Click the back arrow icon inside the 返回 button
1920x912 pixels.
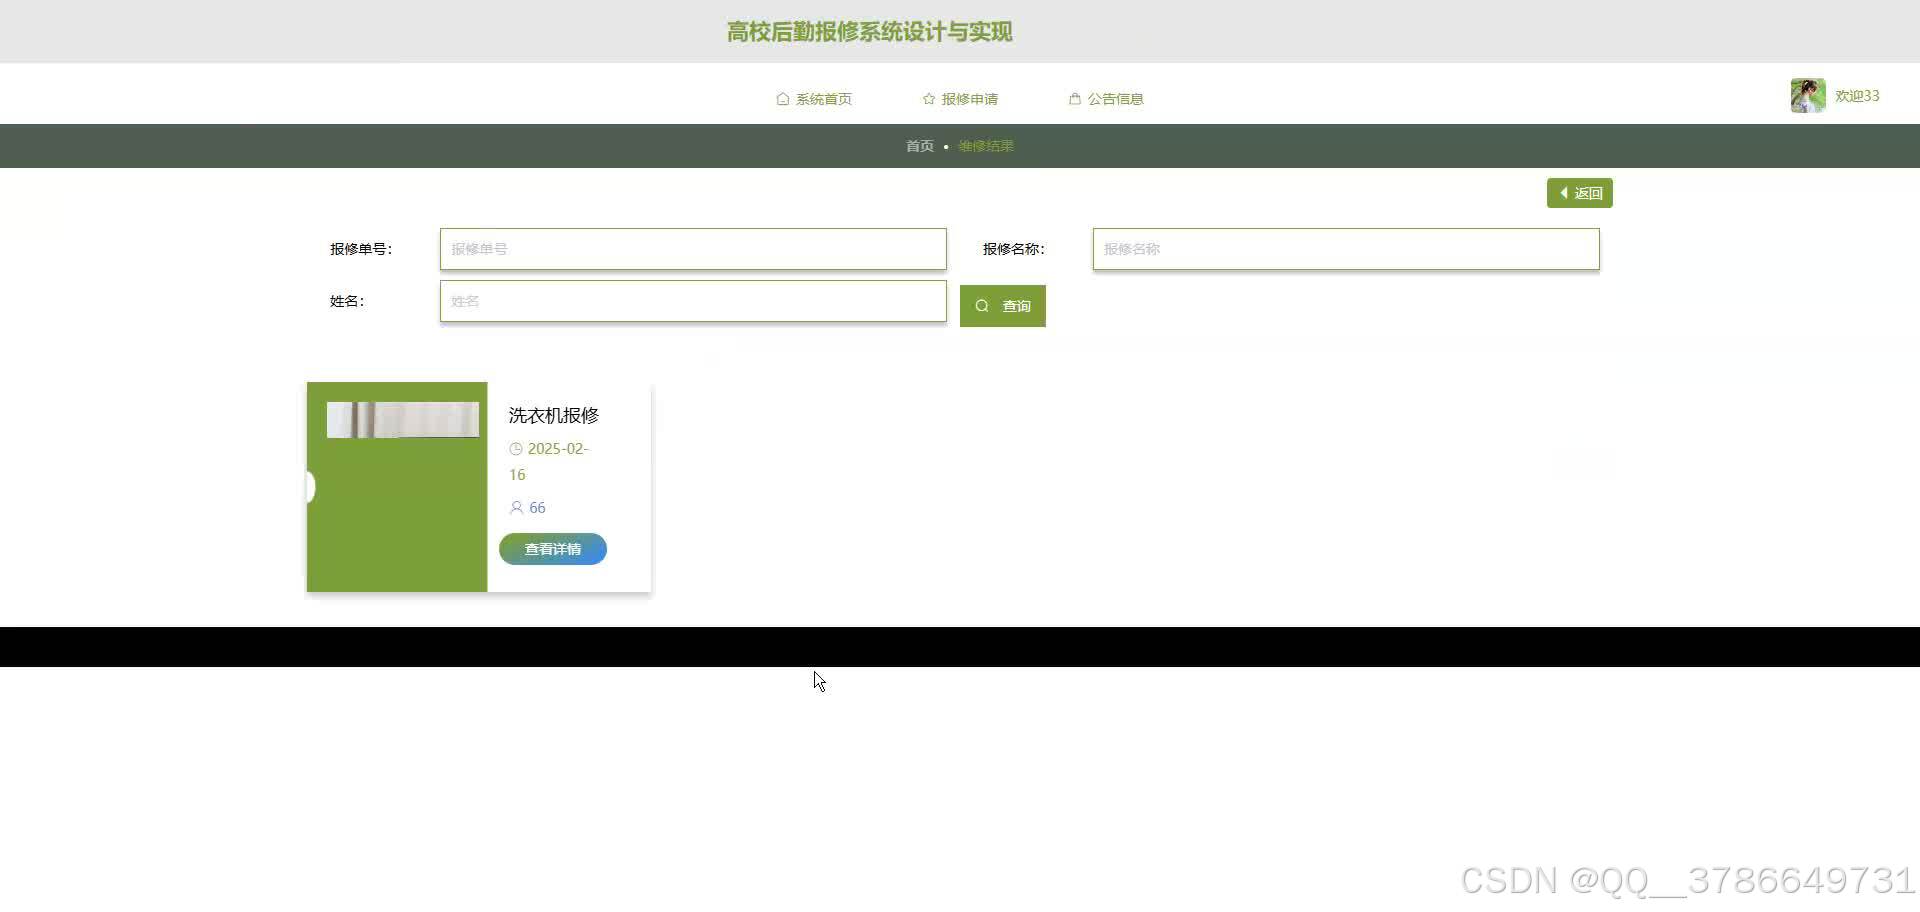tap(1564, 192)
